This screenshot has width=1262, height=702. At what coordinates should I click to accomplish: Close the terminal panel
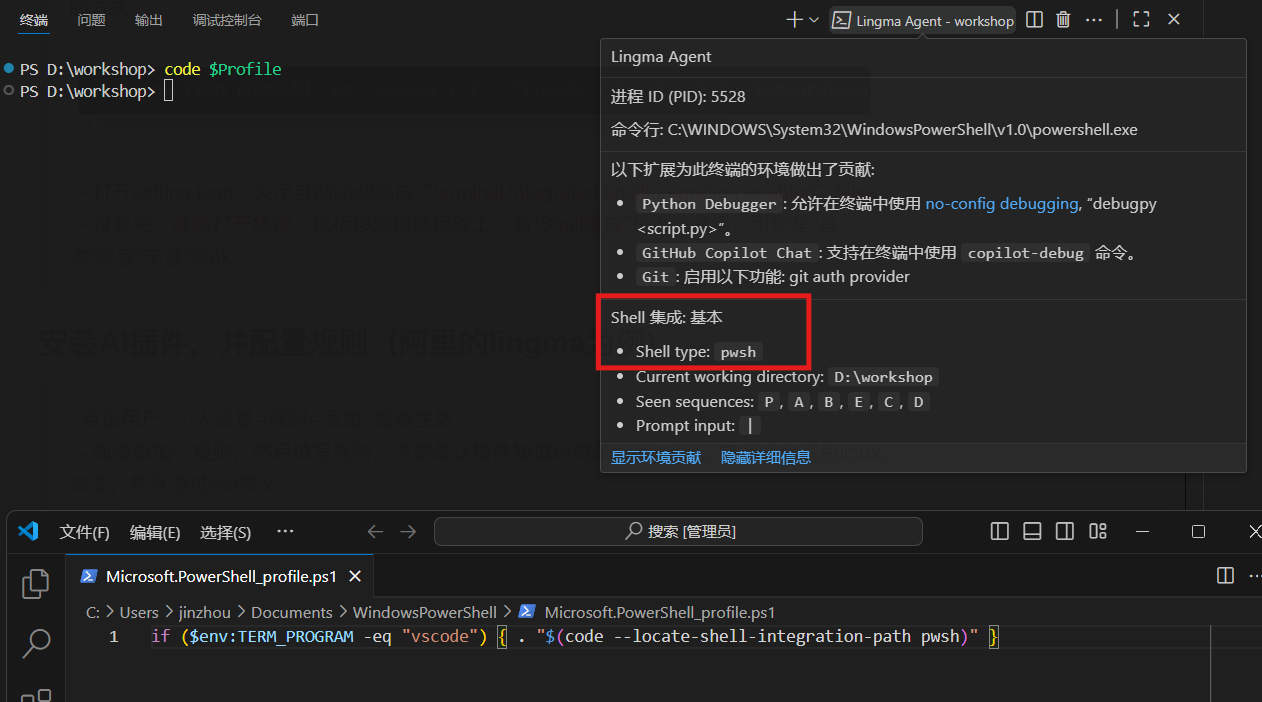(1174, 19)
